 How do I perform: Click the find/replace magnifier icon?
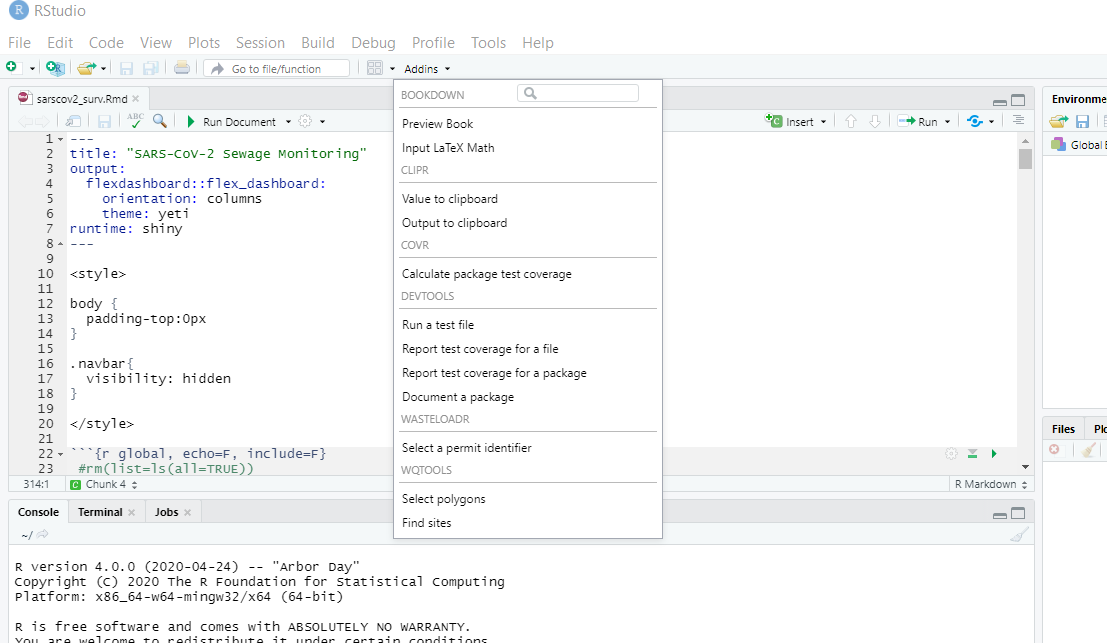coord(160,121)
